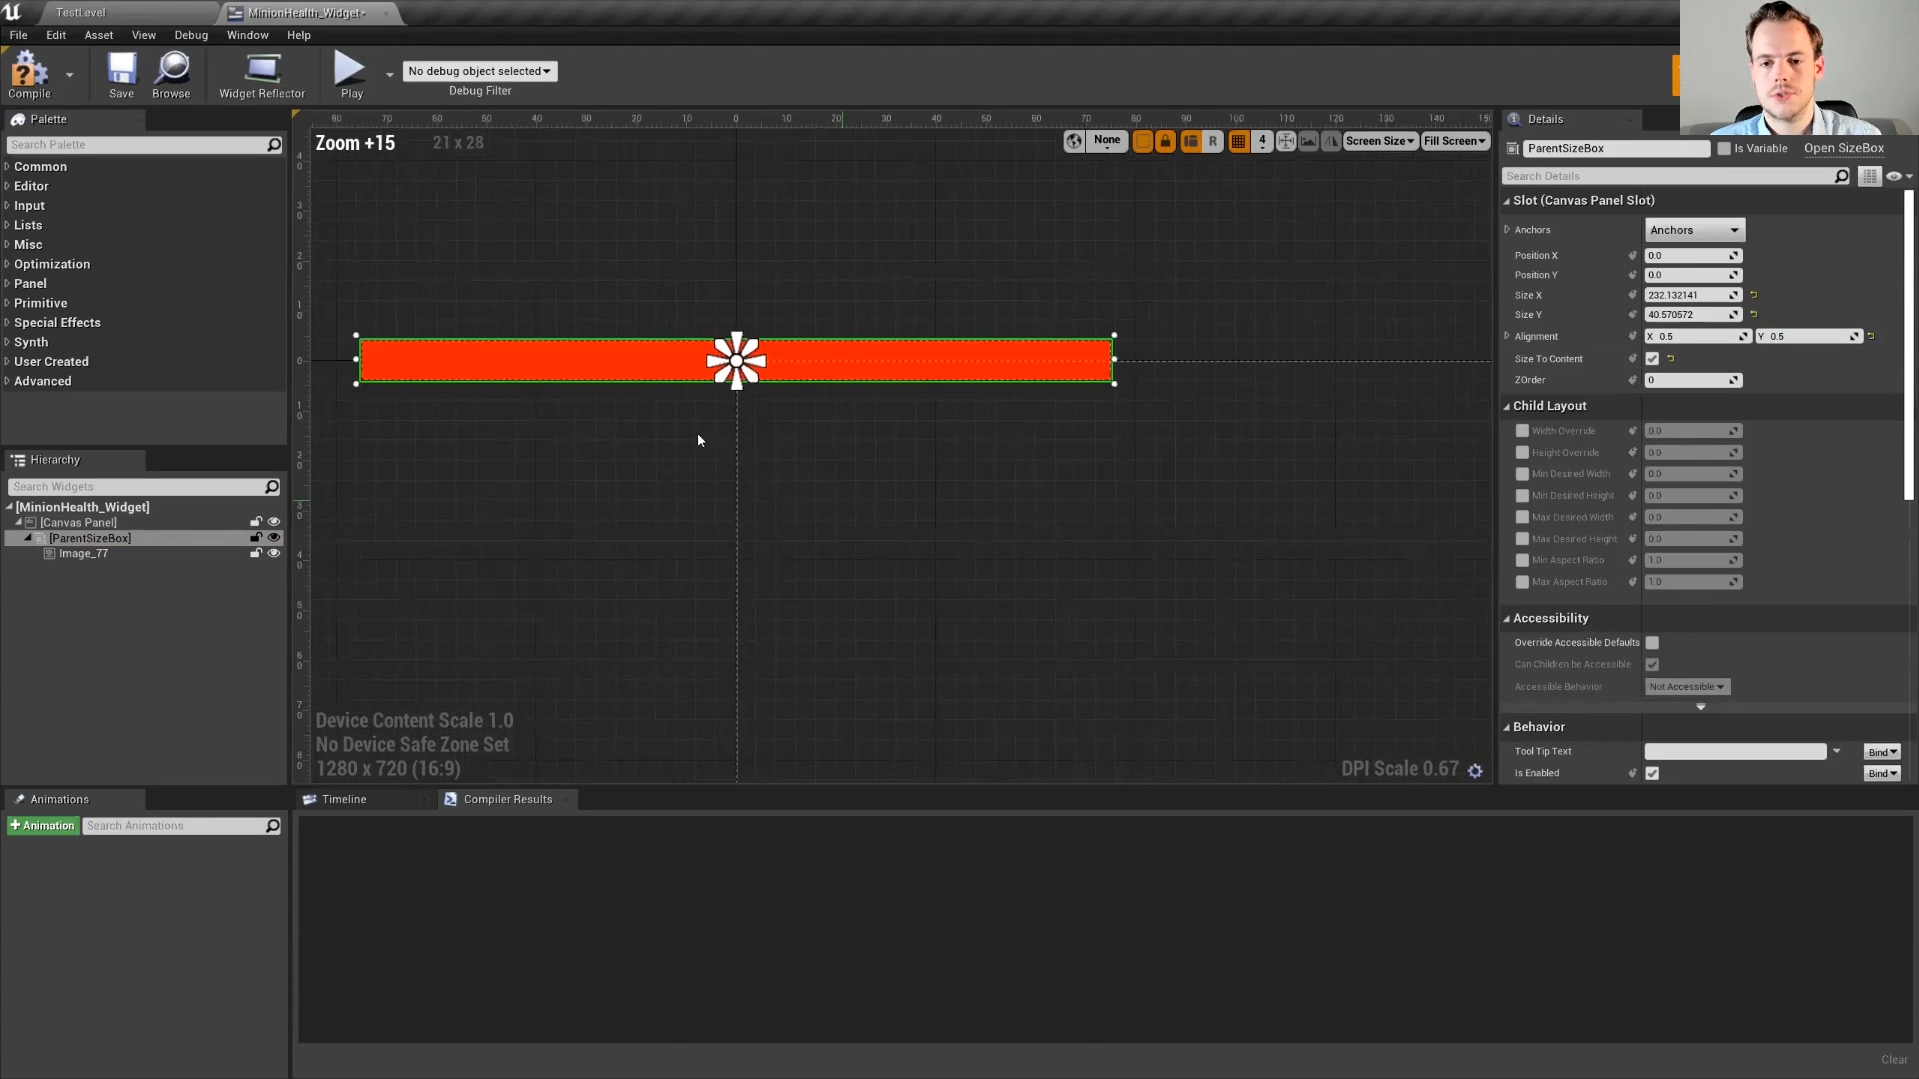Click the Open SizeBox link
Viewport: 1919px width, 1079px height.
[1843, 148]
